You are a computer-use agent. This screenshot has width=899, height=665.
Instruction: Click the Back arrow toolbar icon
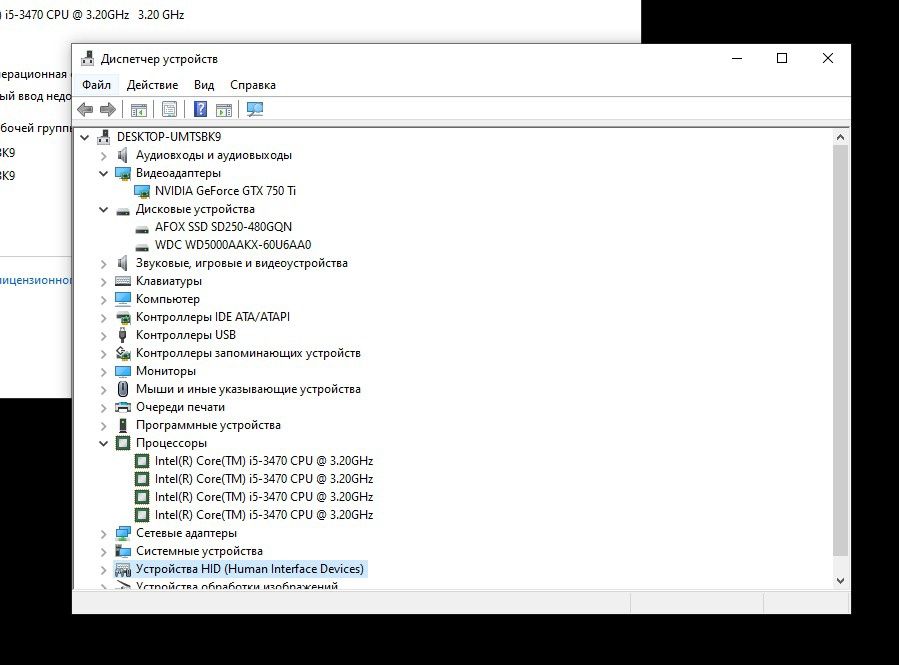click(85, 109)
